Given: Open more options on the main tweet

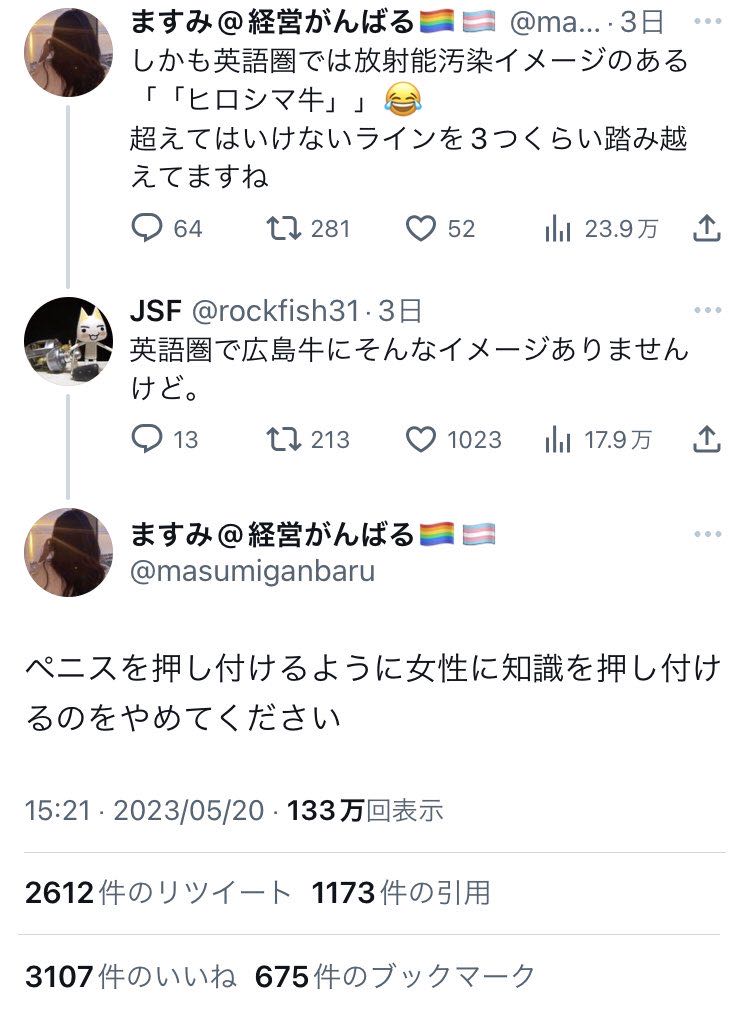Looking at the screenshot, I should click(x=706, y=535).
